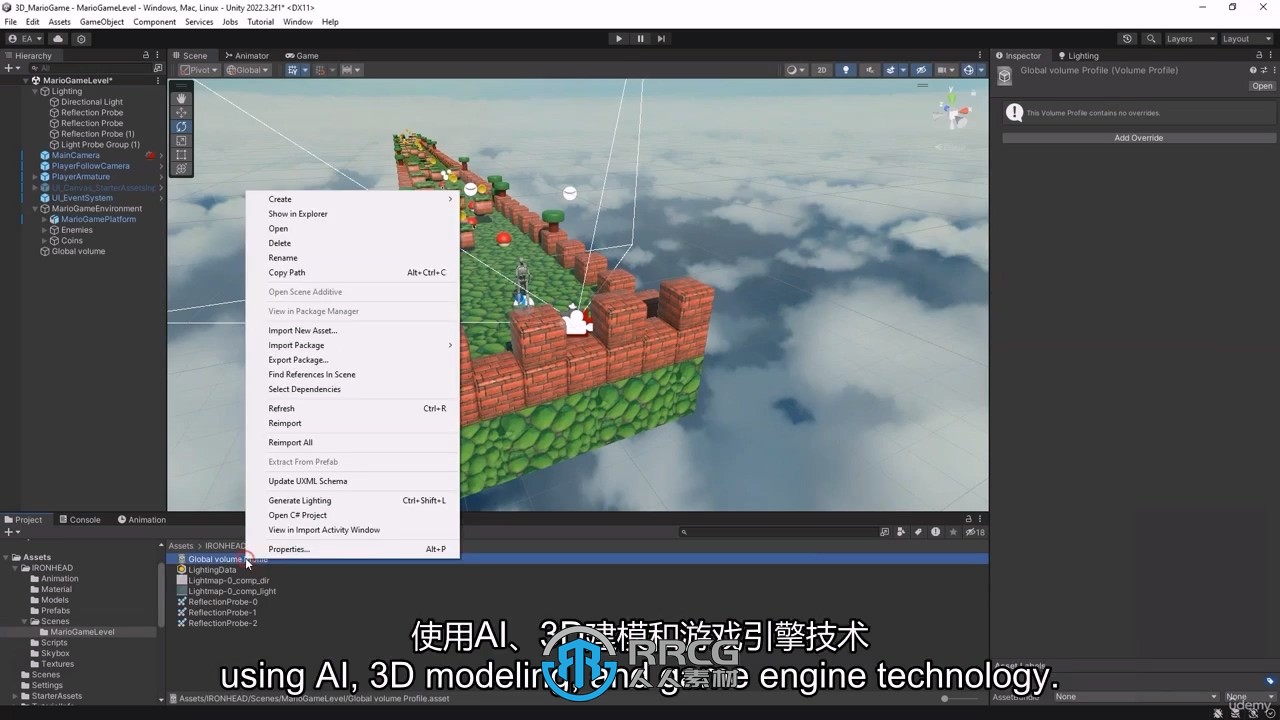Expand PlayerArmature in Hierarchy
1280x720 pixels.
click(x=34, y=177)
